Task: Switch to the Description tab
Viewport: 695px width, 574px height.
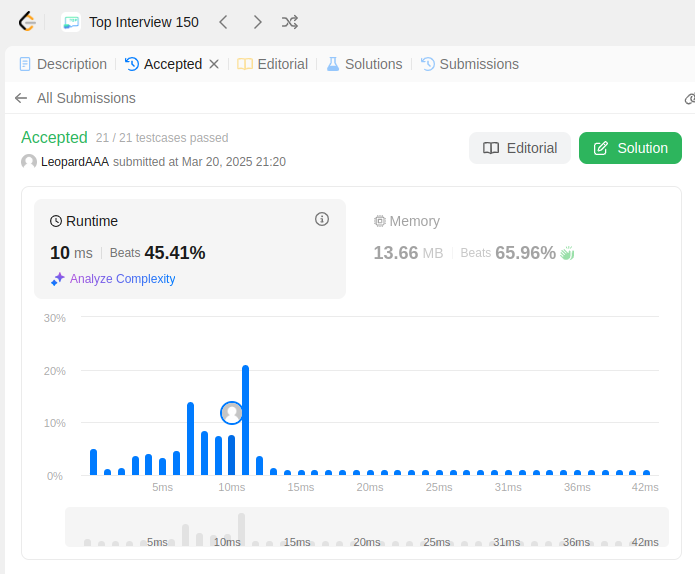Action: pyautogui.click(x=63, y=64)
